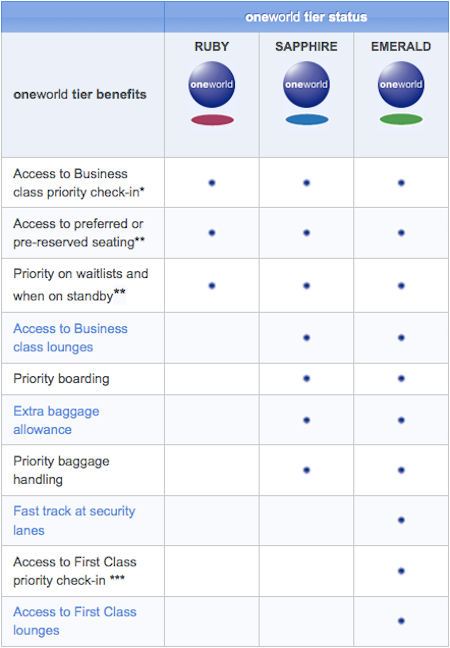This screenshot has height=648, width=450.
Task: Open the Access to Business class lounges link
Action: [70, 338]
